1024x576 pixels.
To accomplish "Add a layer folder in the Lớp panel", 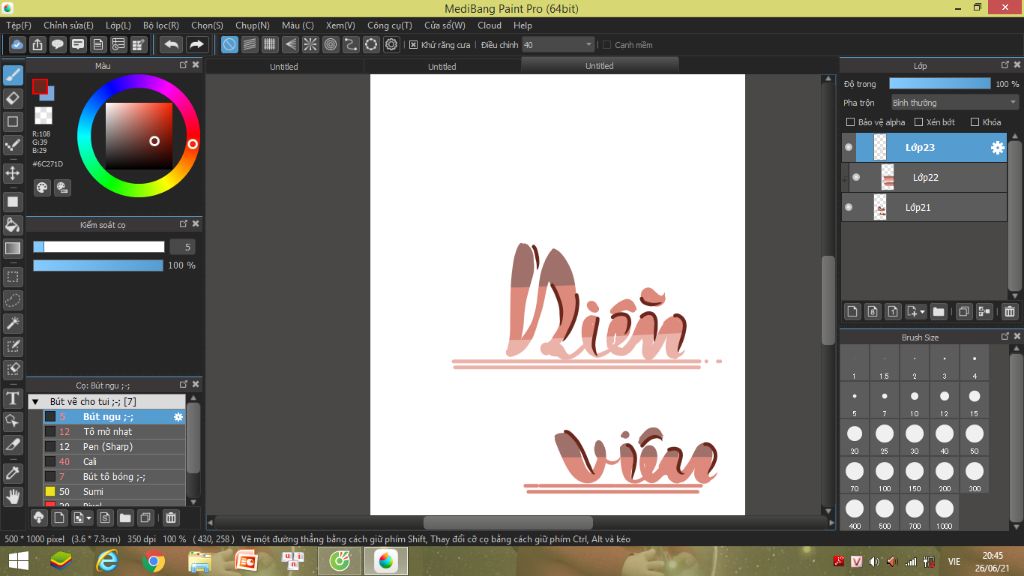I will point(938,312).
